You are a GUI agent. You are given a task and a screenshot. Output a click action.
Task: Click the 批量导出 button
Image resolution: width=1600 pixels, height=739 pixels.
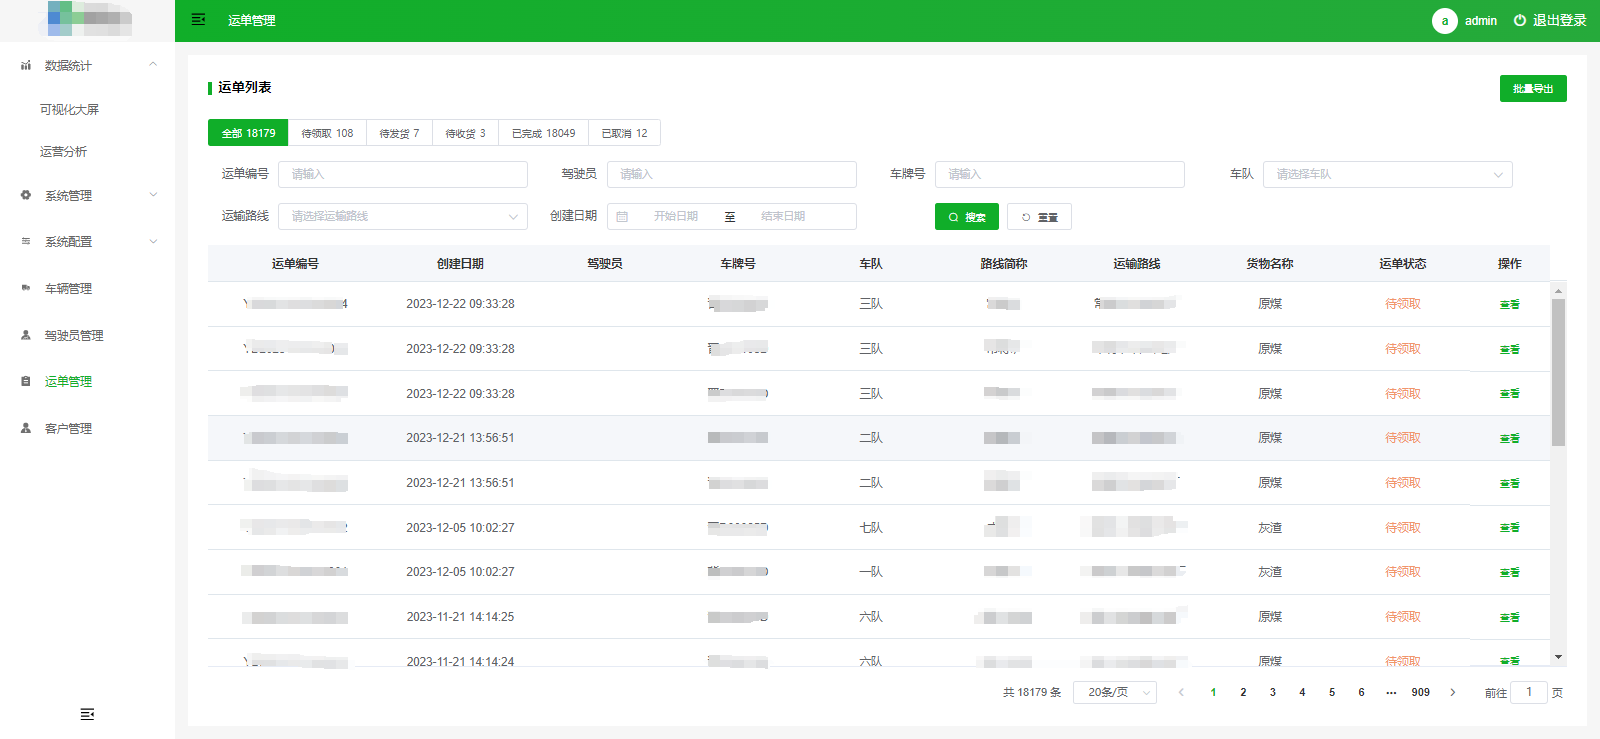pos(1533,88)
